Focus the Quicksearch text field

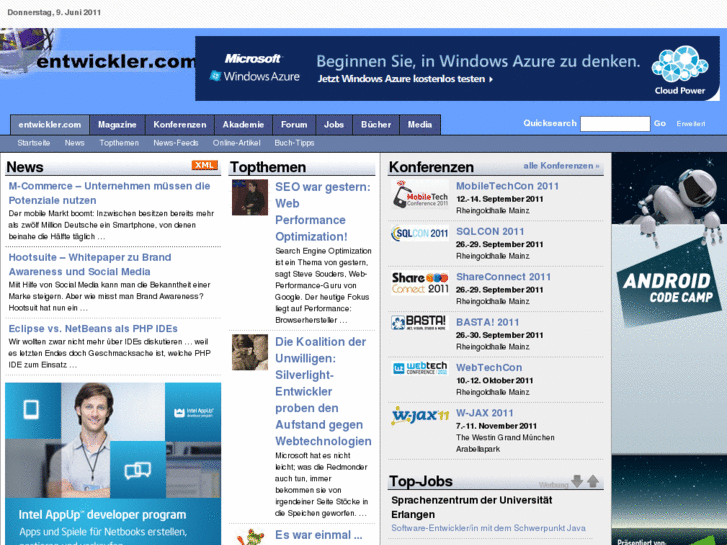coord(614,124)
